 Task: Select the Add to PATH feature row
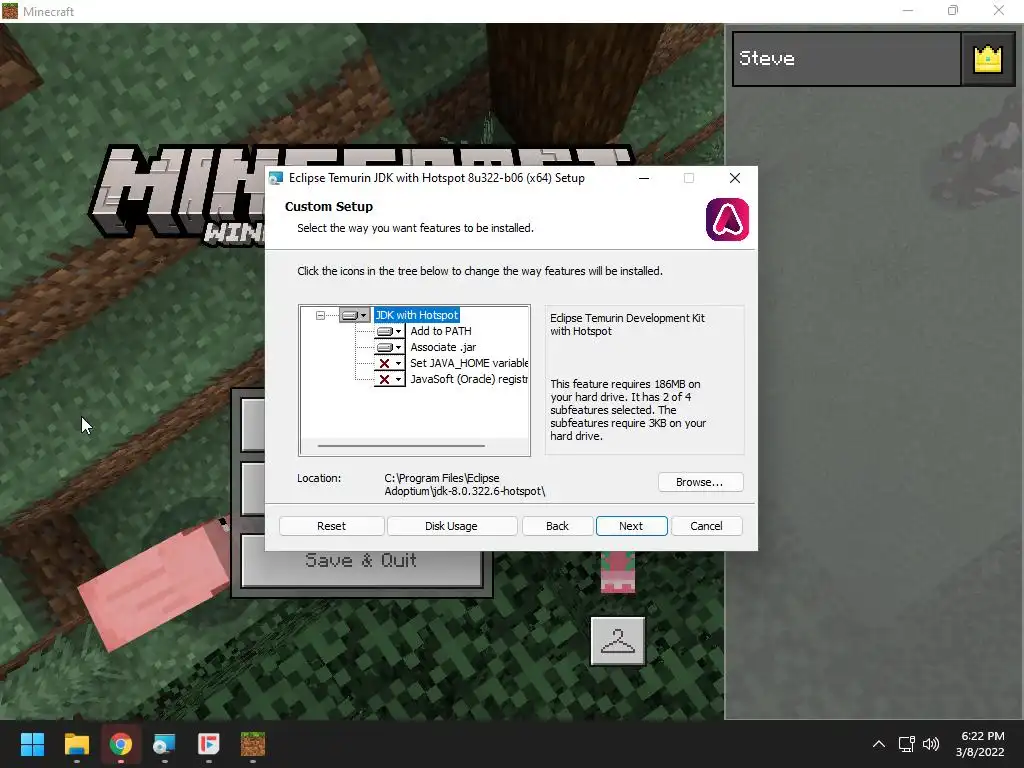click(x=441, y=331)
